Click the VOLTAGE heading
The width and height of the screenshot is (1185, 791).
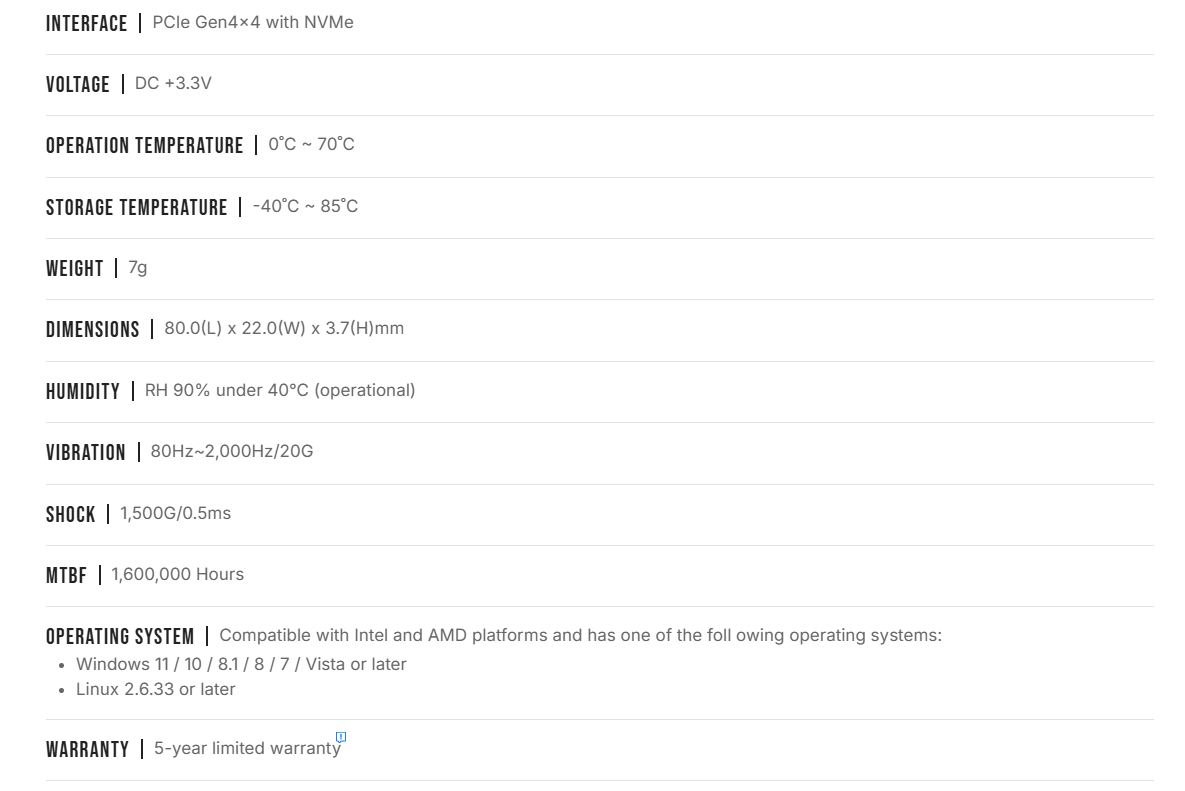pos(78,84)
